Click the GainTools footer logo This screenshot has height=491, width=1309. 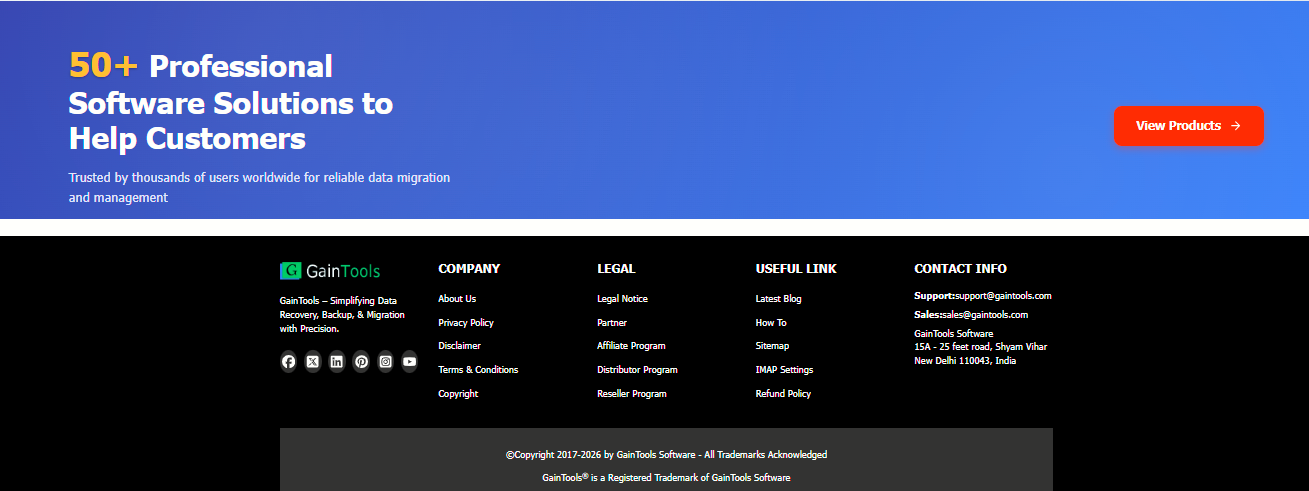pyautogui.click(x=330, y=271)
